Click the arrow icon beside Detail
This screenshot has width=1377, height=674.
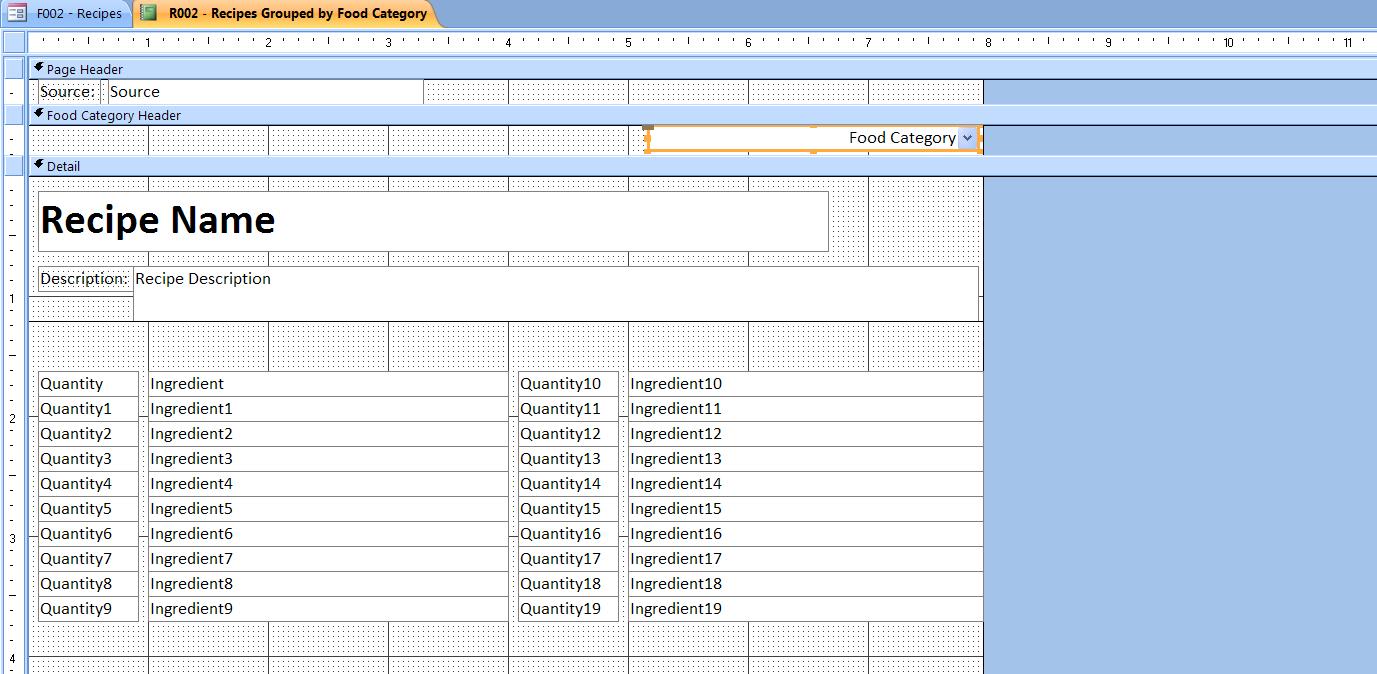pos(38,165)
